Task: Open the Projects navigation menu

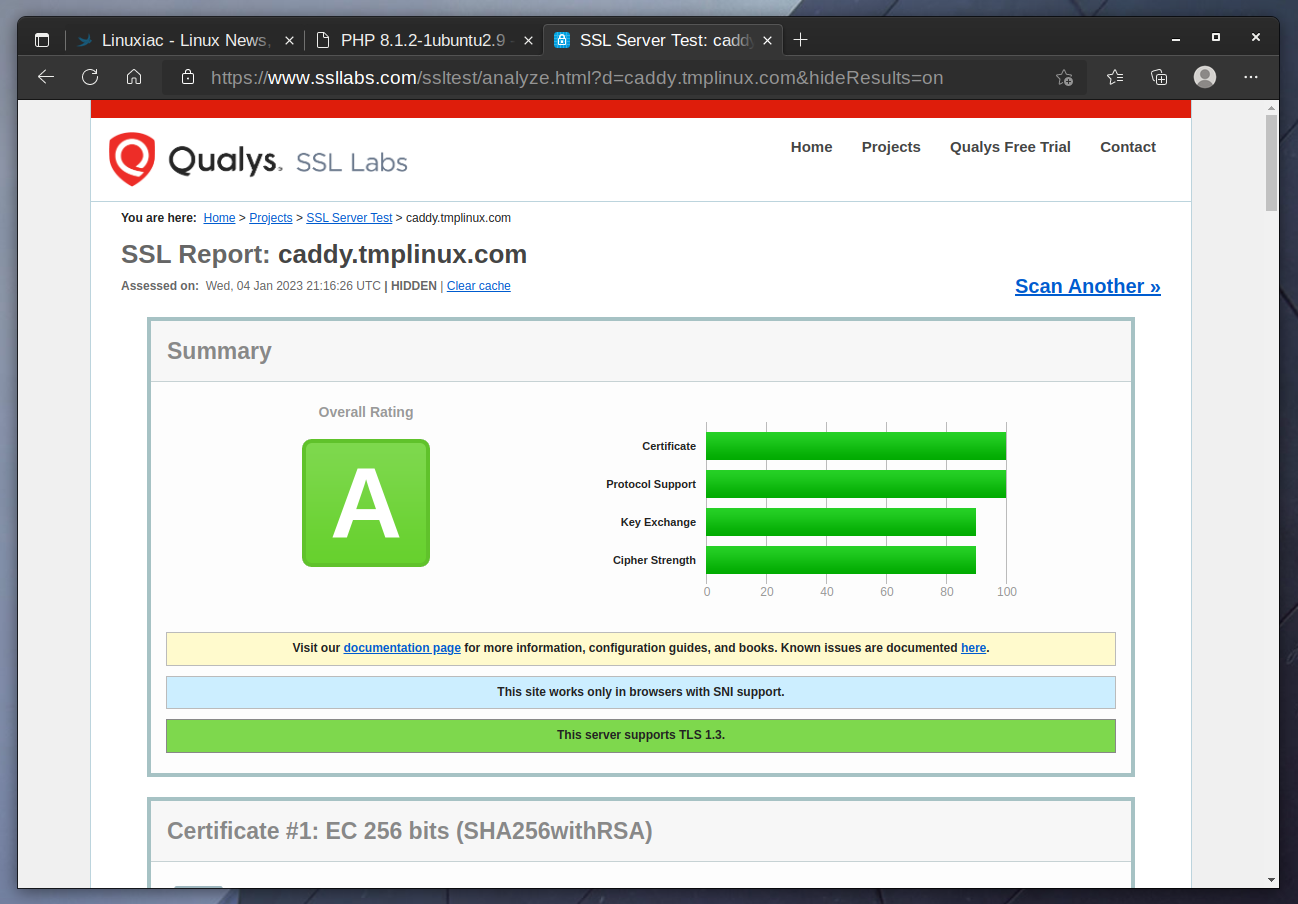Action: [891, 147]
